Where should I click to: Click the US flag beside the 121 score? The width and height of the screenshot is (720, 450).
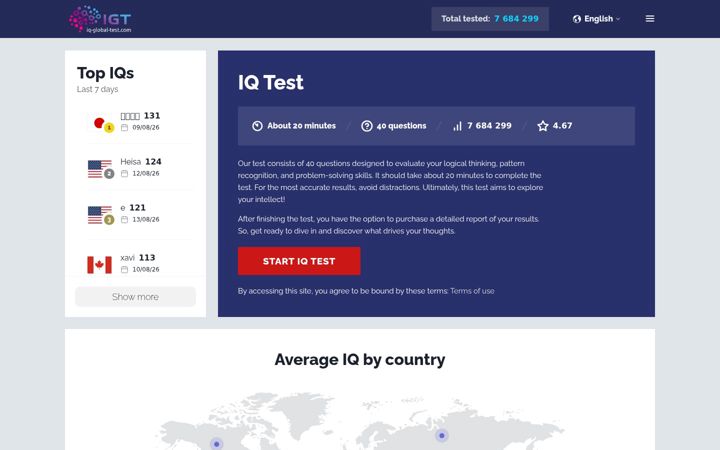(100, 214)
